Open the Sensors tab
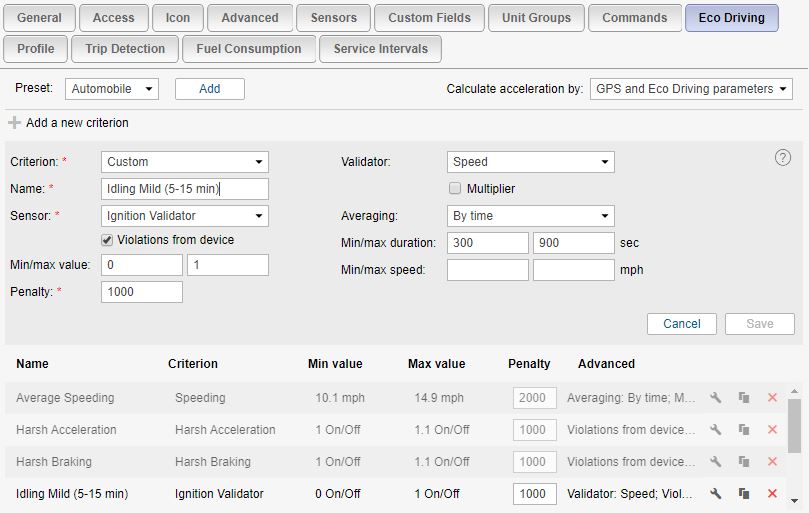Viewport: 809px width, 513px height. (x=334, y=18)
